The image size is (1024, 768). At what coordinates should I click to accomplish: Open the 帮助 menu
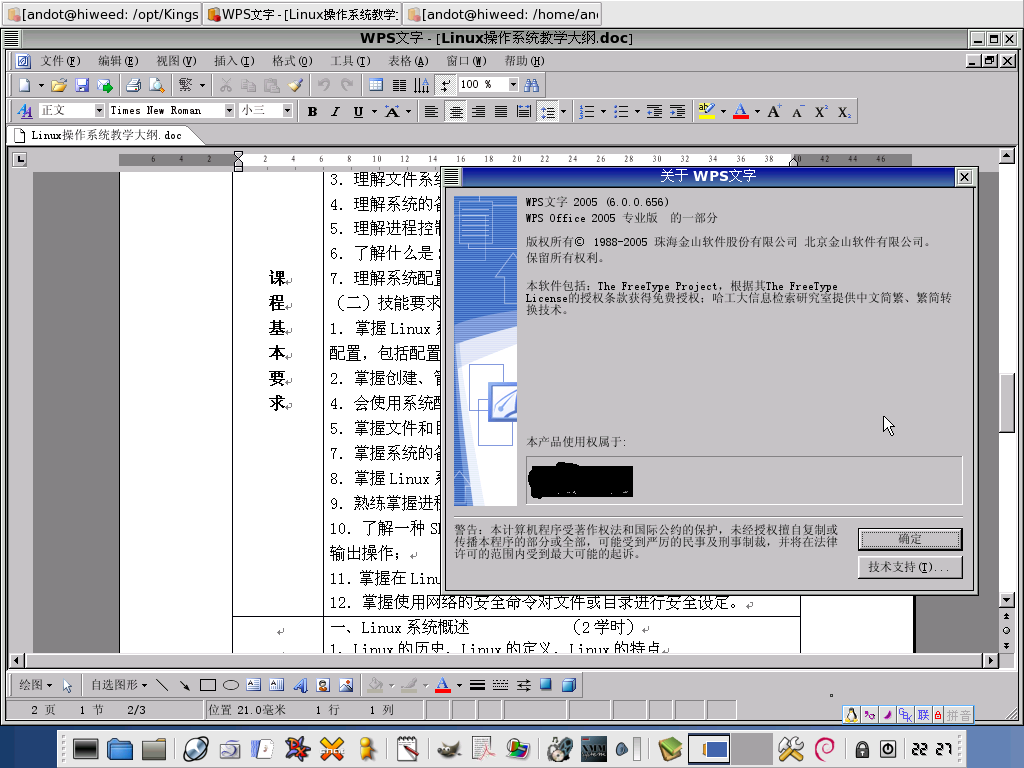pyautogui.click(x=524, y=61)
